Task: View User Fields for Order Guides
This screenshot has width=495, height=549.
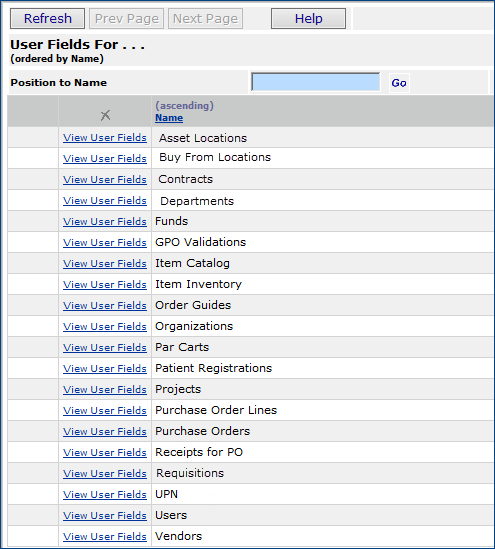Action: coord(105,306)
